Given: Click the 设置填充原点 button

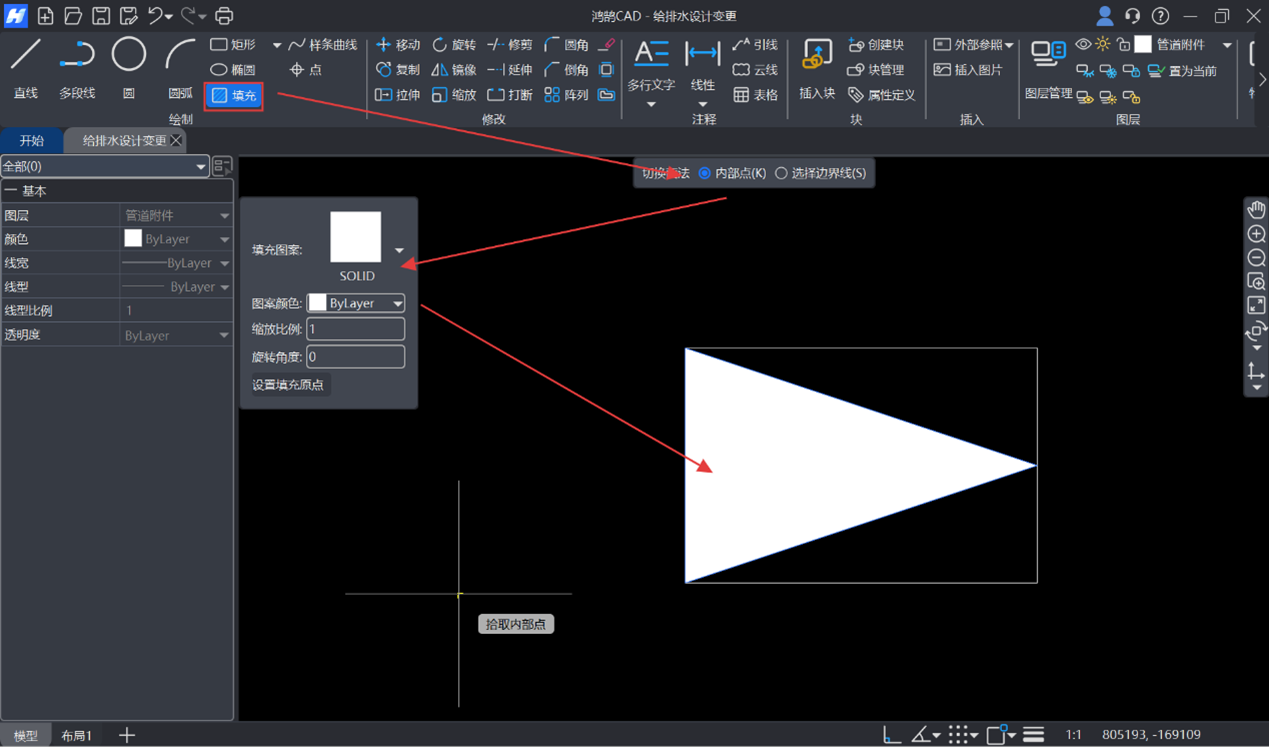Looking at the screenshot, I should pyautogui.click(x=288, y=385).
